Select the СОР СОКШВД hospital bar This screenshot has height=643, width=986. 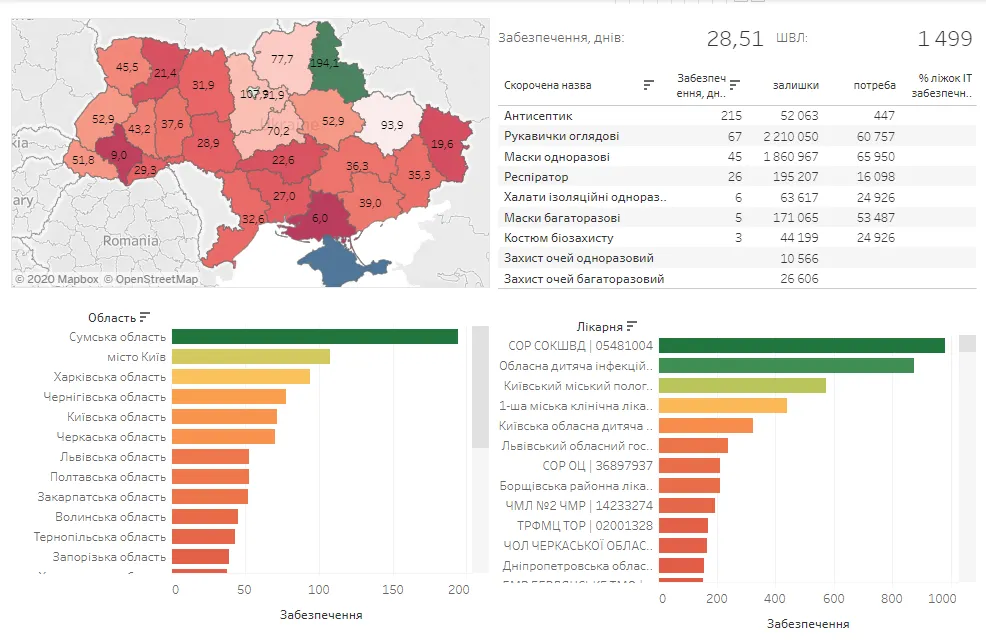802,345
